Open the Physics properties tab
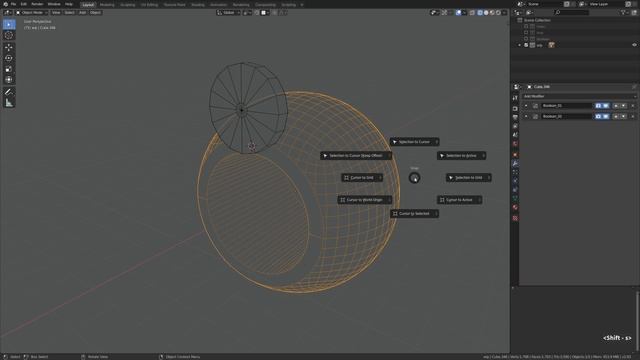 515,181
